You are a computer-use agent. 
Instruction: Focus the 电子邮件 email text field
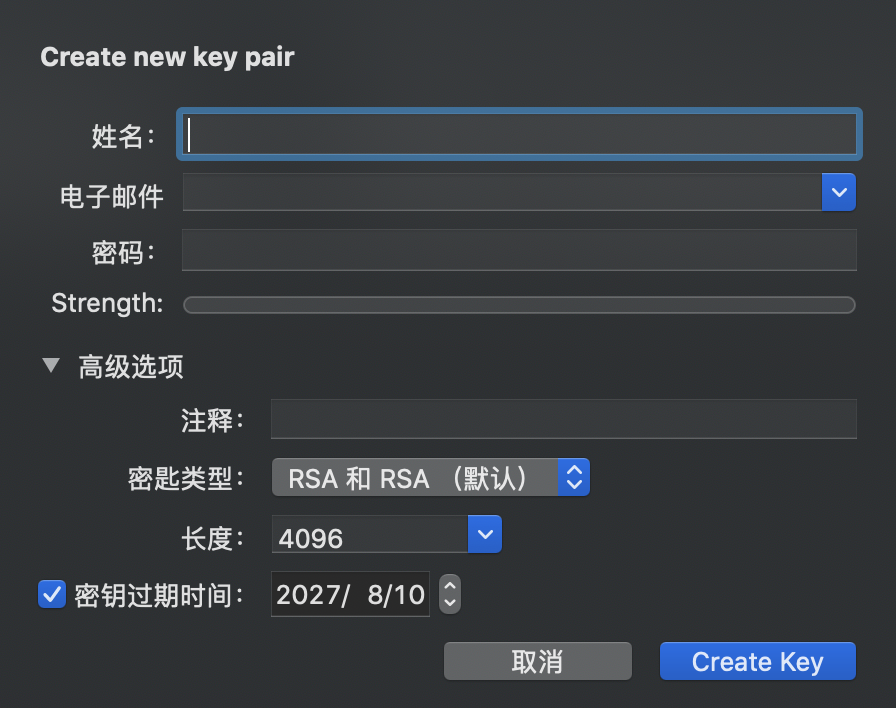[500, 192]
